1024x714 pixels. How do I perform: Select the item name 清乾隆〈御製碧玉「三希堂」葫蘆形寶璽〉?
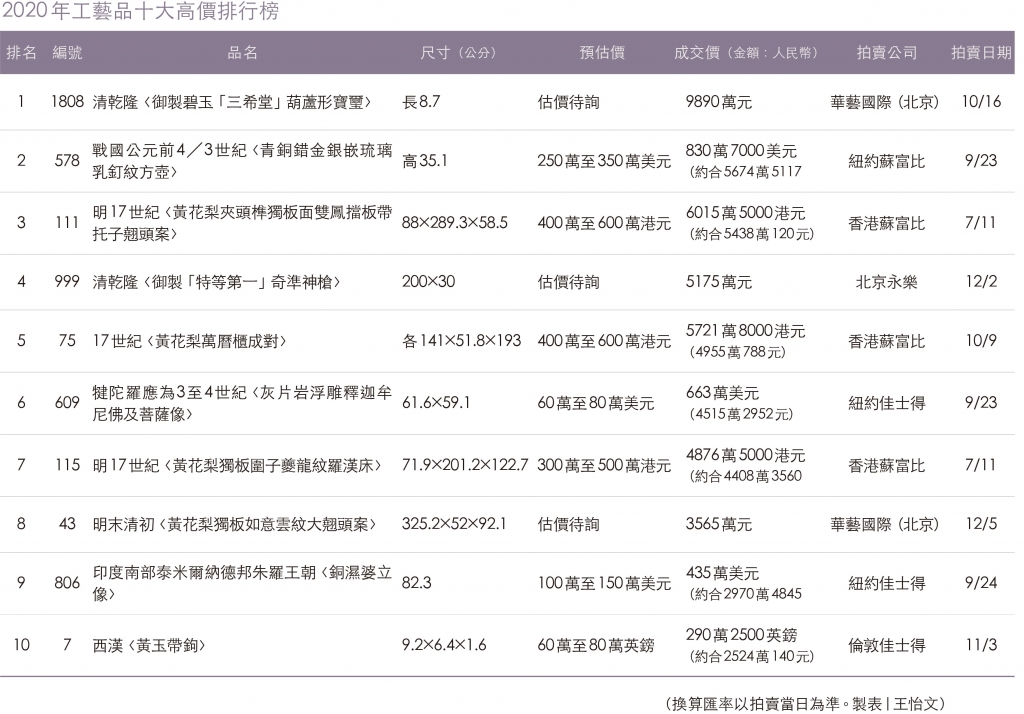click(x=232, y=102)
